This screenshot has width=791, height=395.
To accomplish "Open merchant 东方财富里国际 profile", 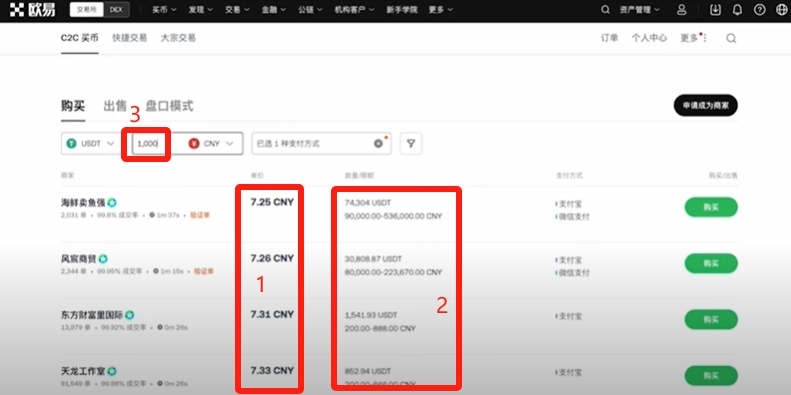I will (92, 315).
